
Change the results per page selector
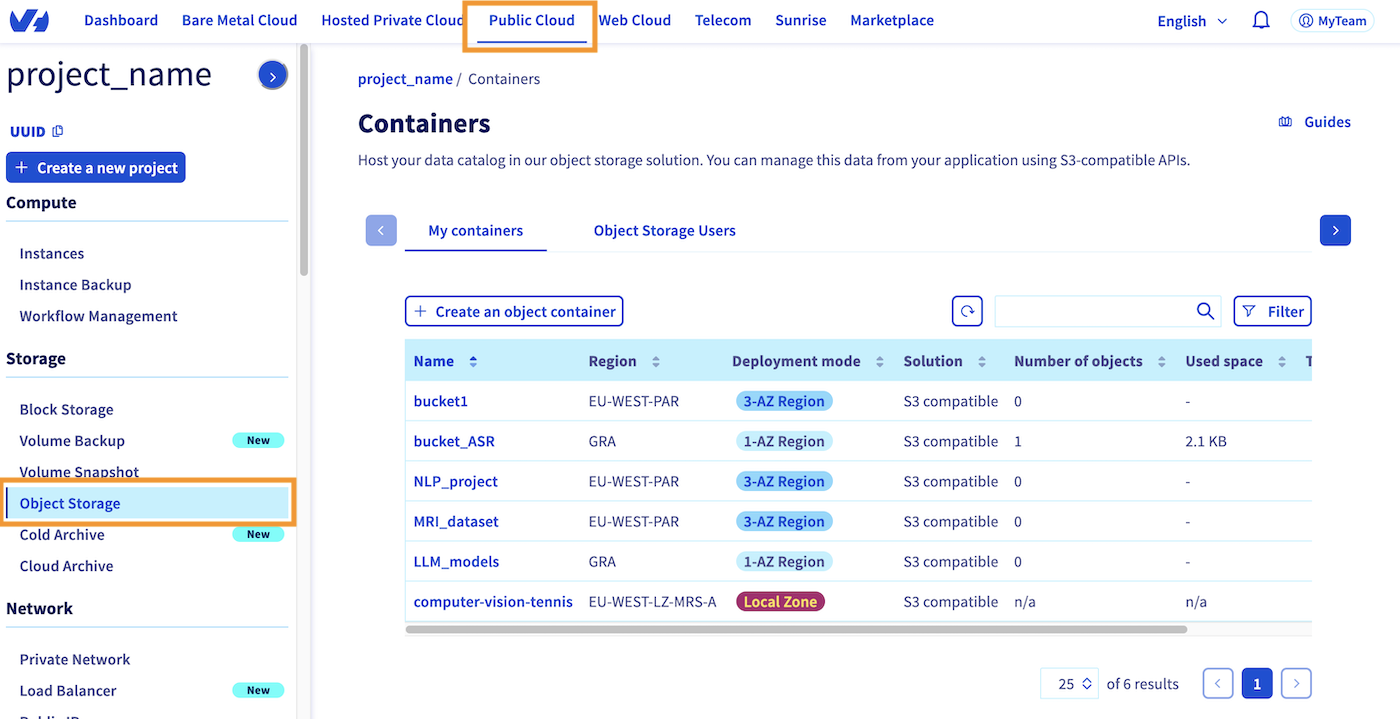[x=1069, y=684]
